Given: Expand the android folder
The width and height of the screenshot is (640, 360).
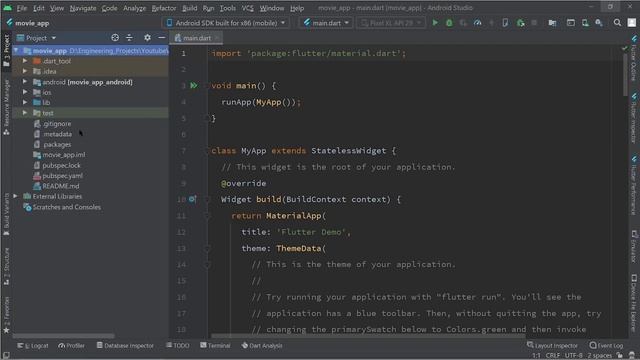Looking at the screenshot, I should click(x=25, y=82).
